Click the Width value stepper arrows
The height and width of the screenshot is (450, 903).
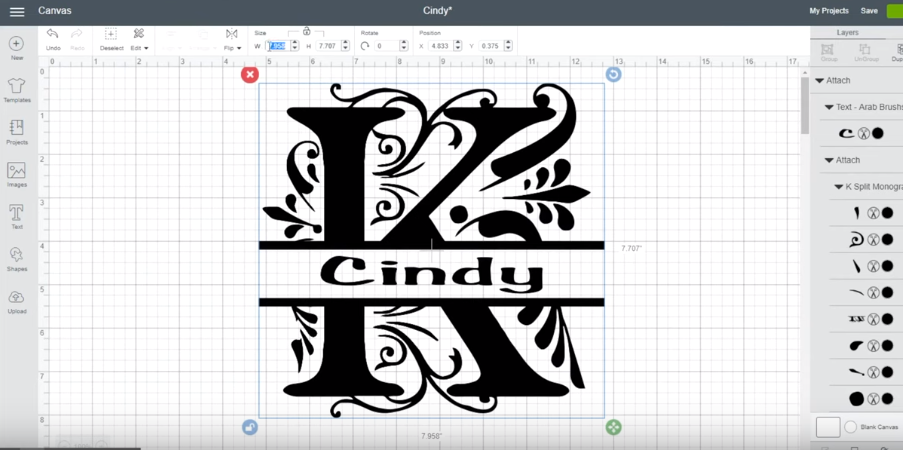pyautogui.click(x=295, y=46)
